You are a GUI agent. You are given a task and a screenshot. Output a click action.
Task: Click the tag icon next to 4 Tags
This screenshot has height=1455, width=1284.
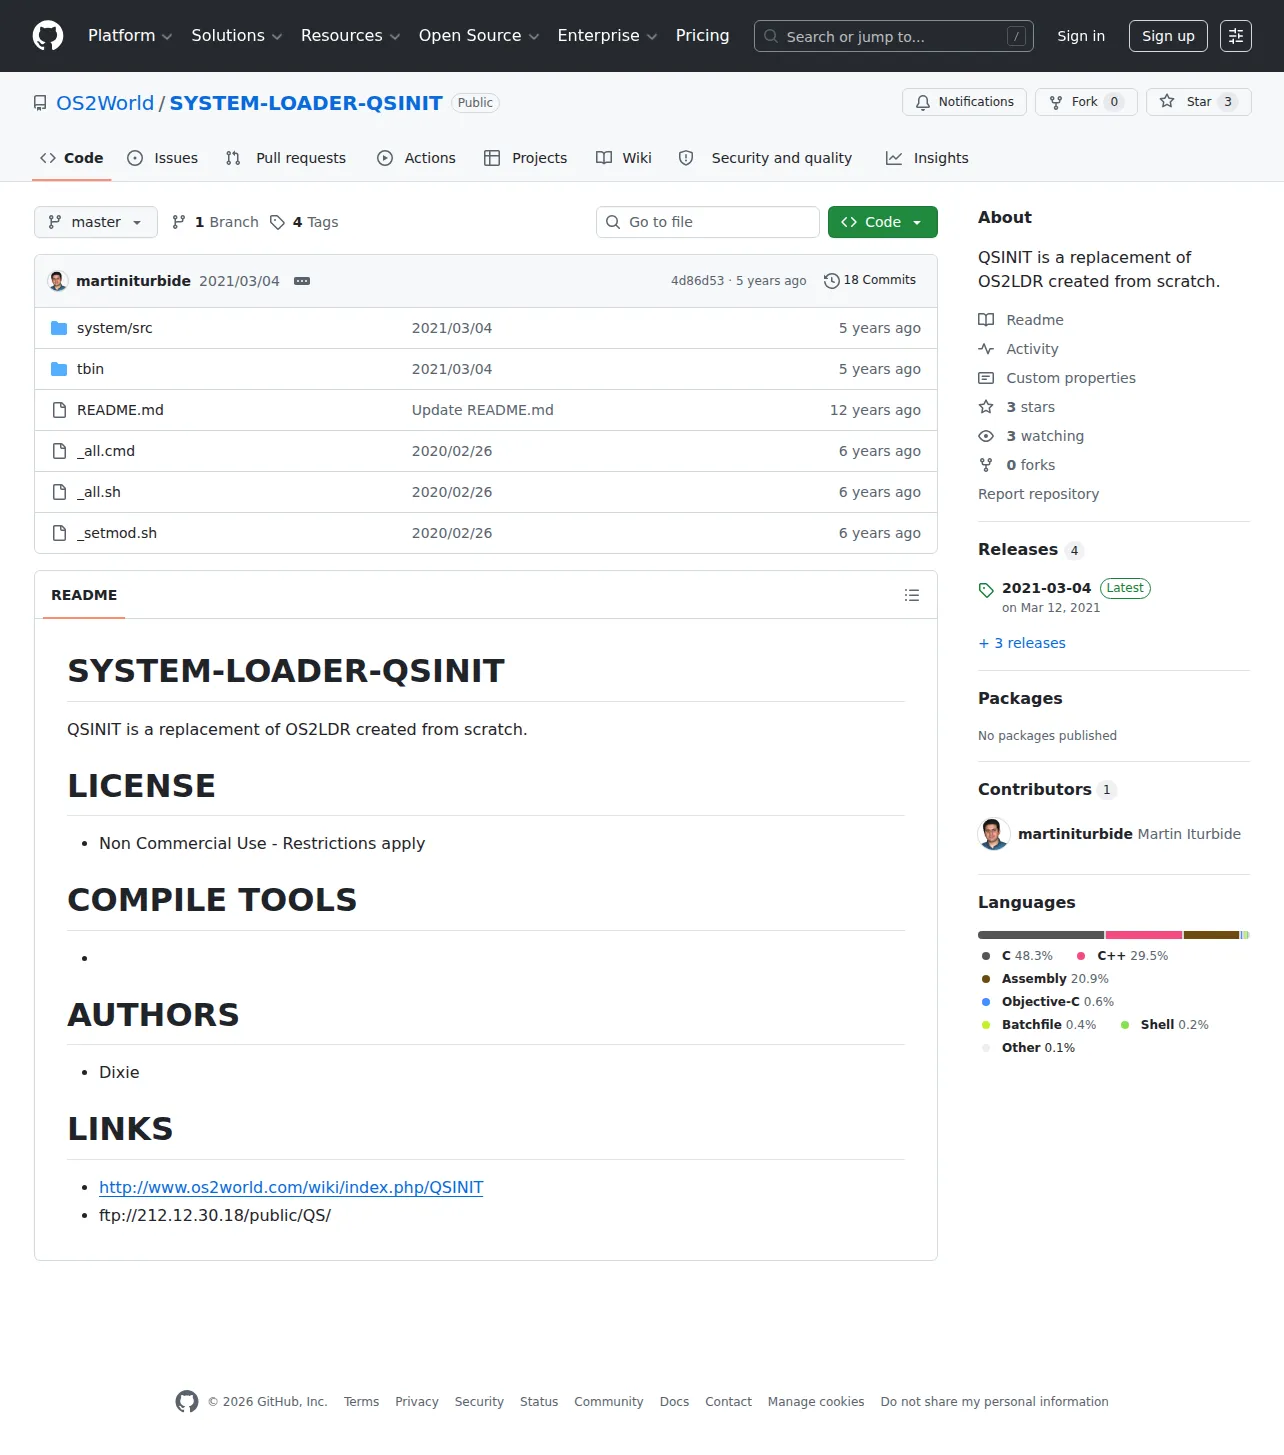[x=277, y=222]
